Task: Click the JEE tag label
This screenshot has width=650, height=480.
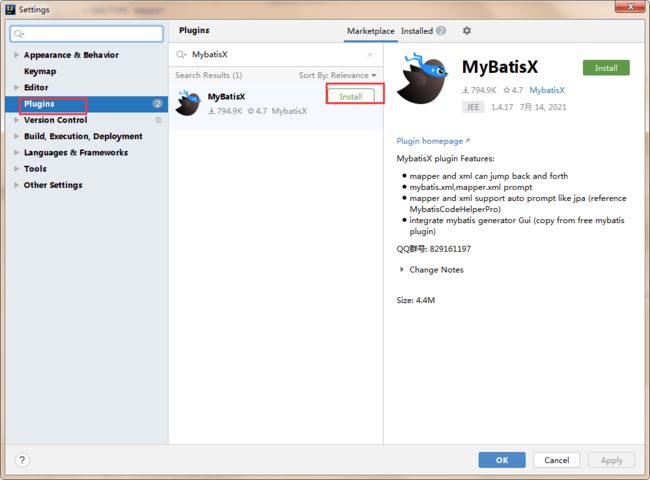Action: pyautogui.click(x=473, y=107)
